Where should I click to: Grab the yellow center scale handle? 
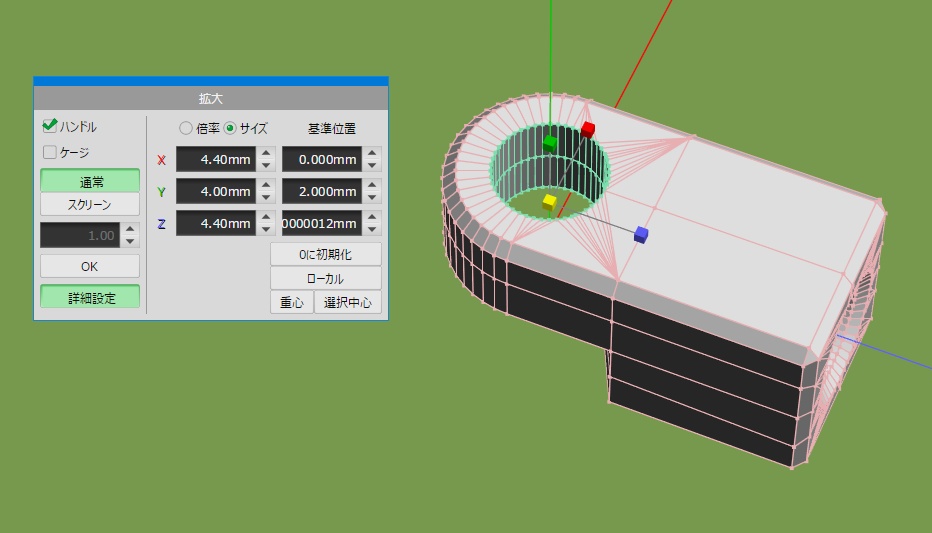550,202
